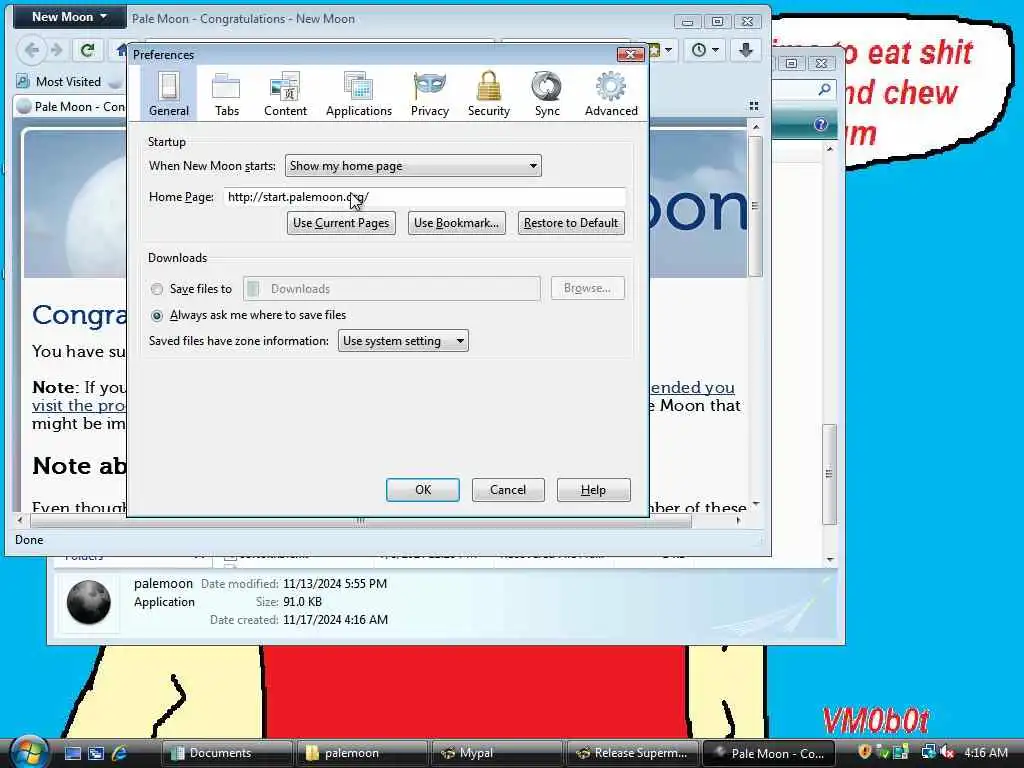Open the Tabs preferences pane
The width and height of the screenshot is (1024, 768).
coord(227,93)
